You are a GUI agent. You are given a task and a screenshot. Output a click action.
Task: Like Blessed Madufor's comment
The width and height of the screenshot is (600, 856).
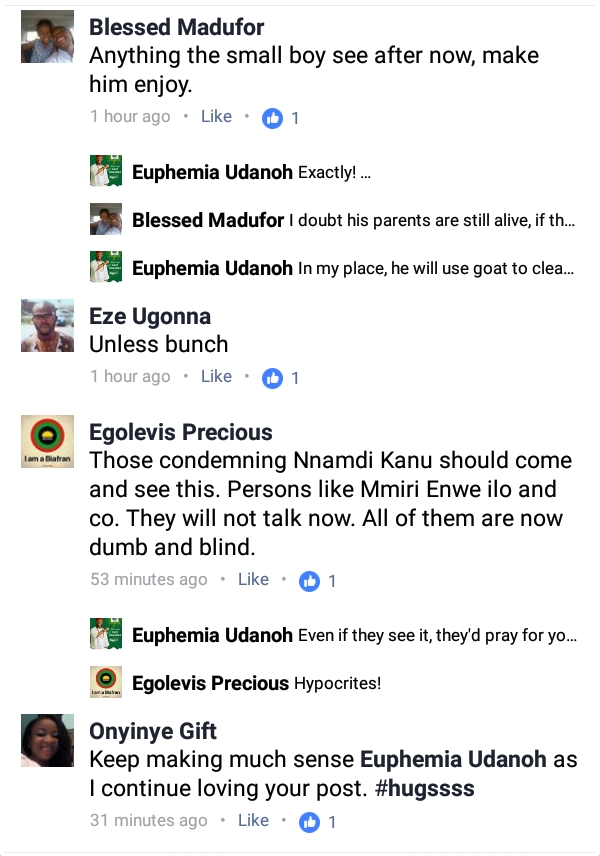click(216, 117)
